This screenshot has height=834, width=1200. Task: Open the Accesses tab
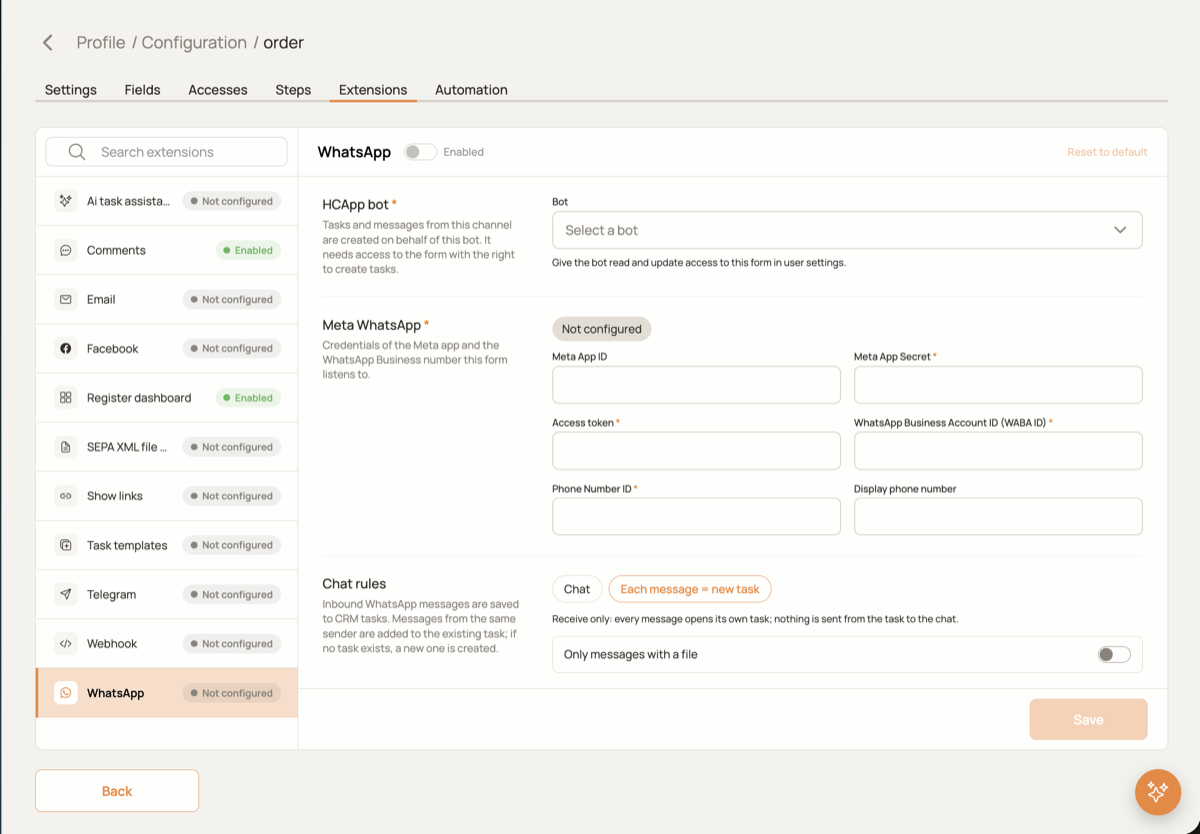pyautogui.click(x=218, y=90)
